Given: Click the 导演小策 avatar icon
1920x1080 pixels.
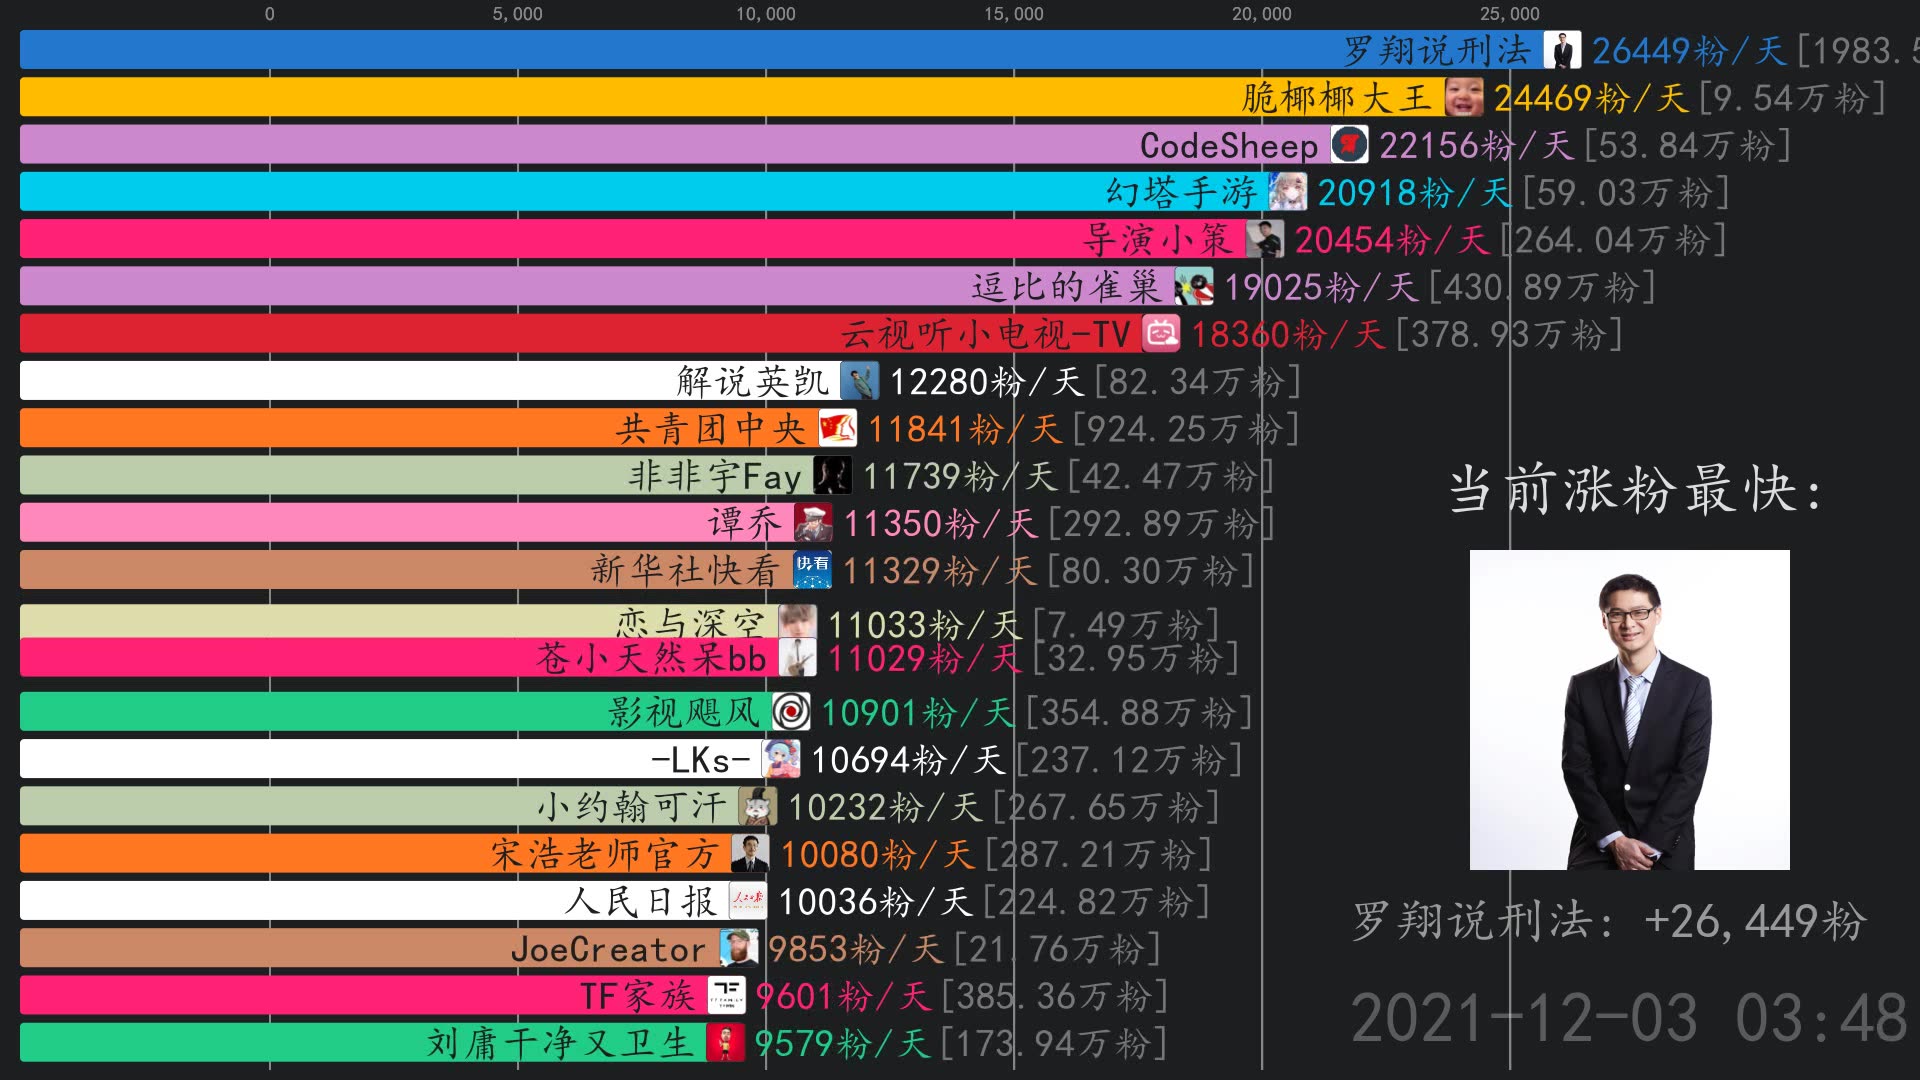Looking at the screenshot, I should pos(1265,240).
